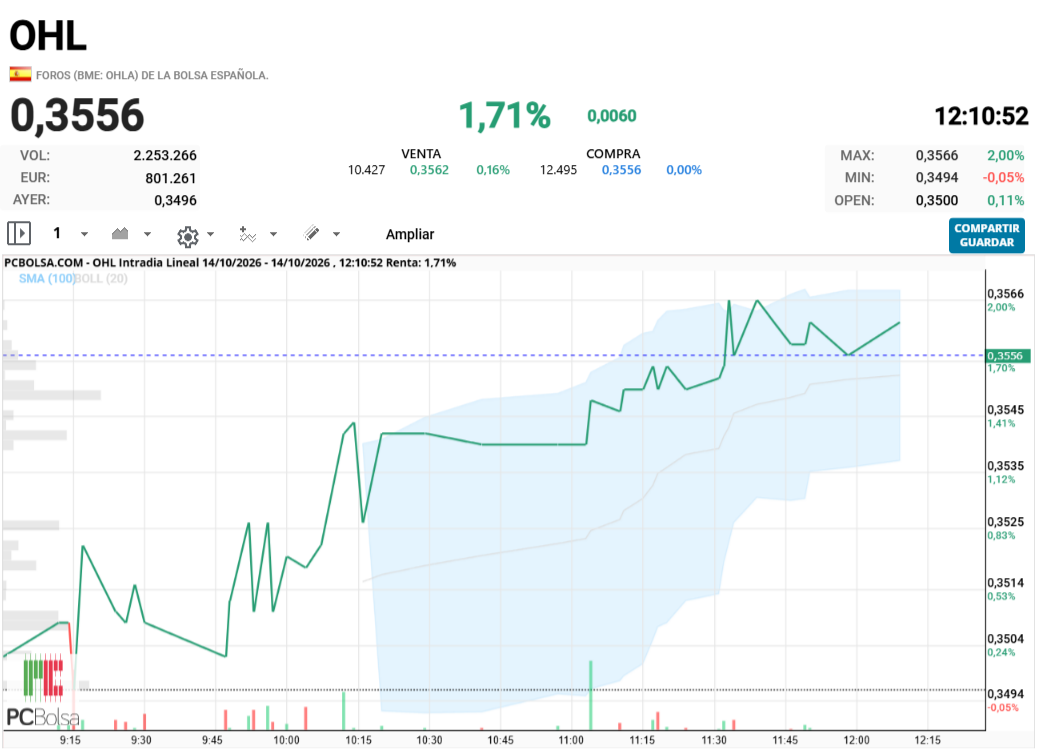1037x749 pixels.
Task: Click the EUR value 801.261
Action: point(171,178)
